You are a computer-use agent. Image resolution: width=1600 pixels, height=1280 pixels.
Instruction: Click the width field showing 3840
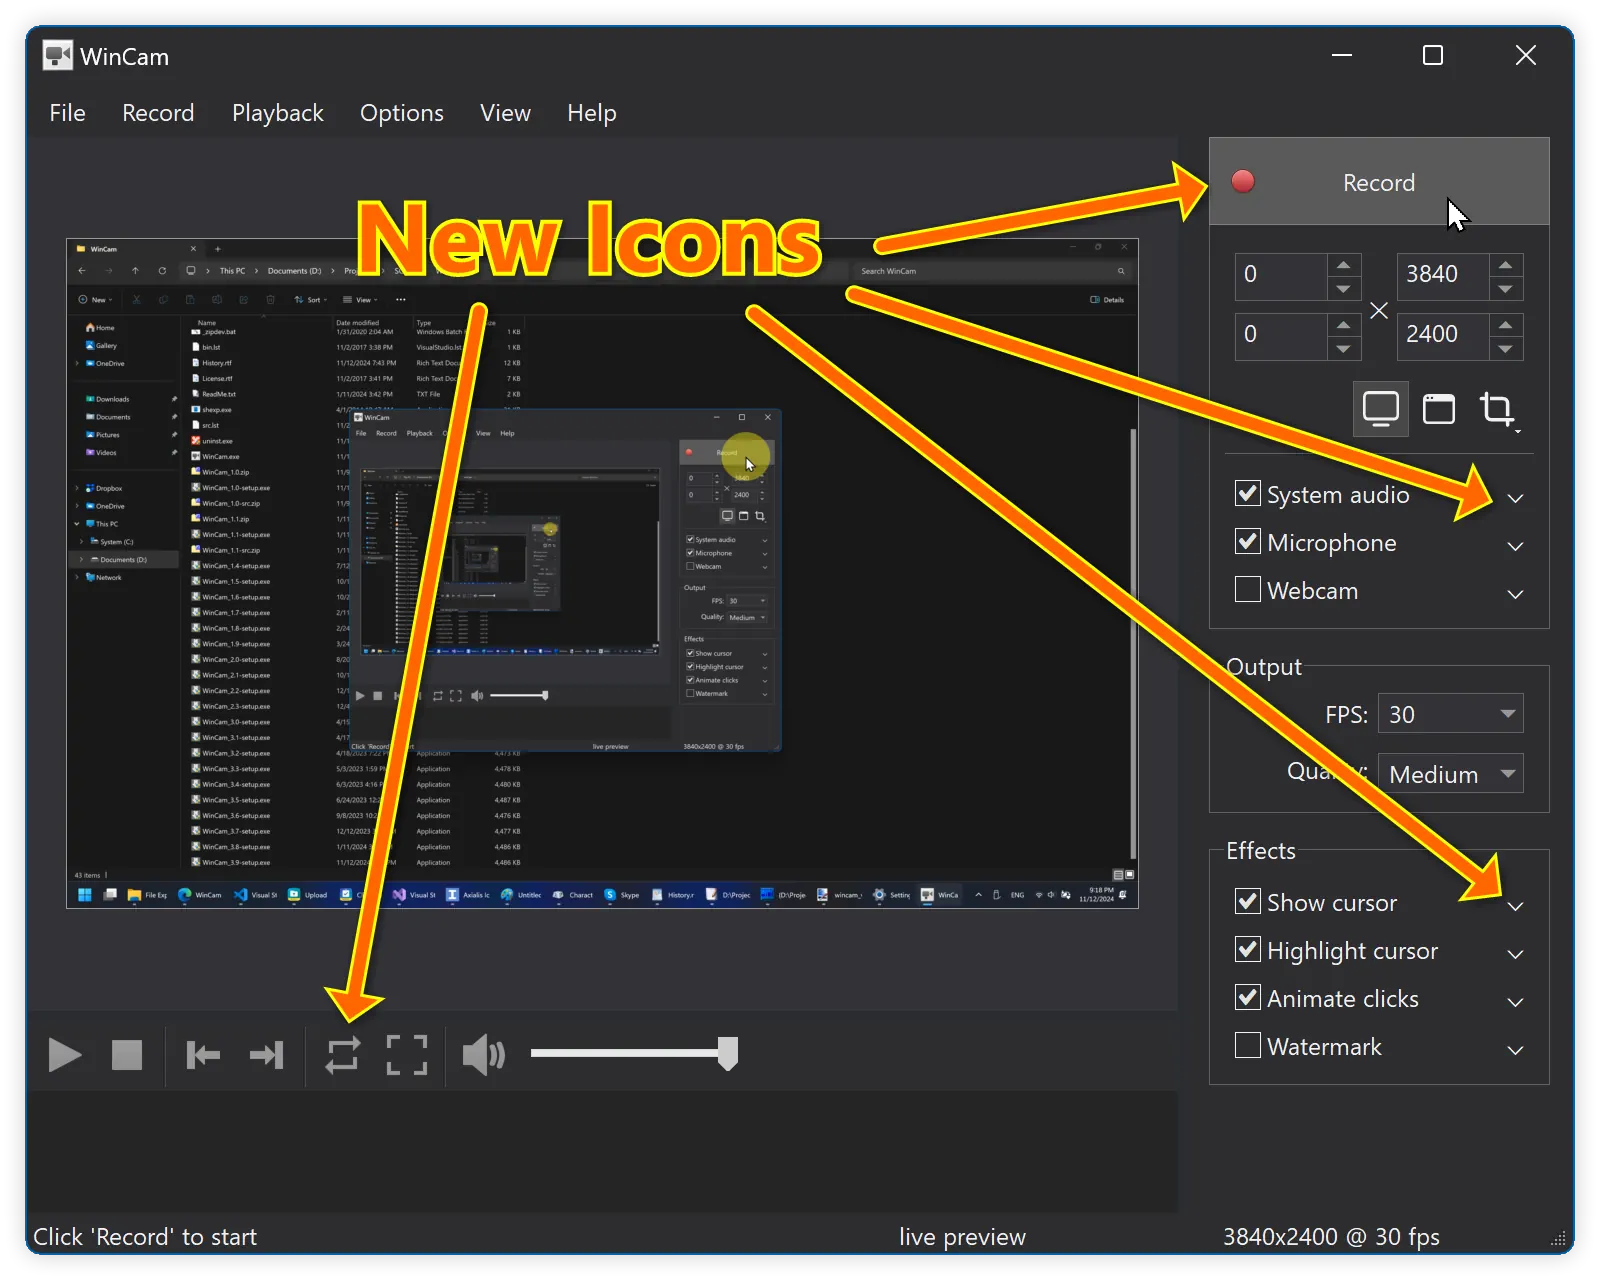(1443, 275)
